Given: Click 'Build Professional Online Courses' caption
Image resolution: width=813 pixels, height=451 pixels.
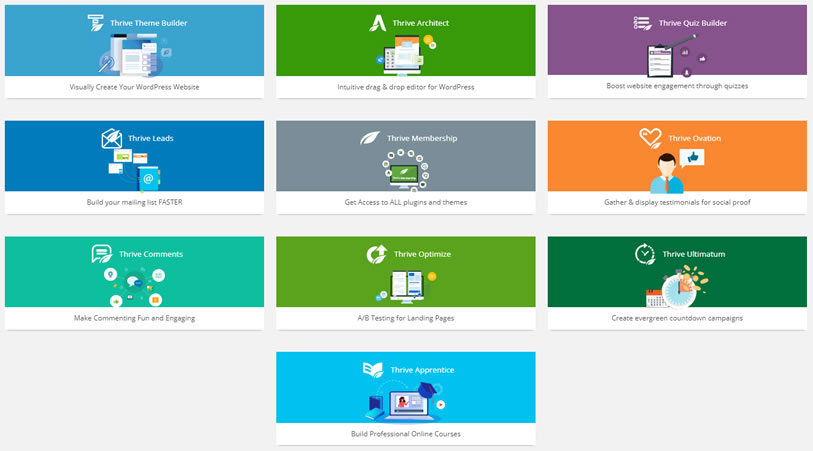Looking at the screenshot, I should (x=405, y=434).
